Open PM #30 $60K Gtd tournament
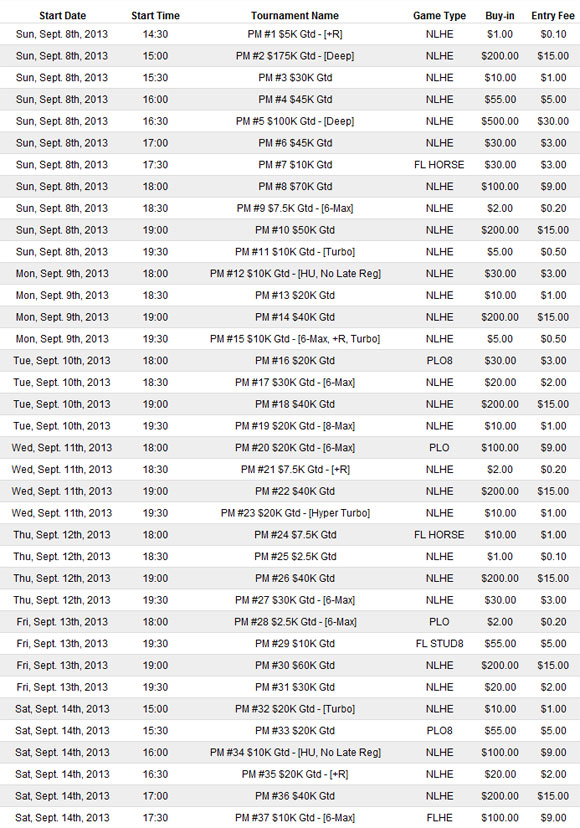 pos(295,665)
